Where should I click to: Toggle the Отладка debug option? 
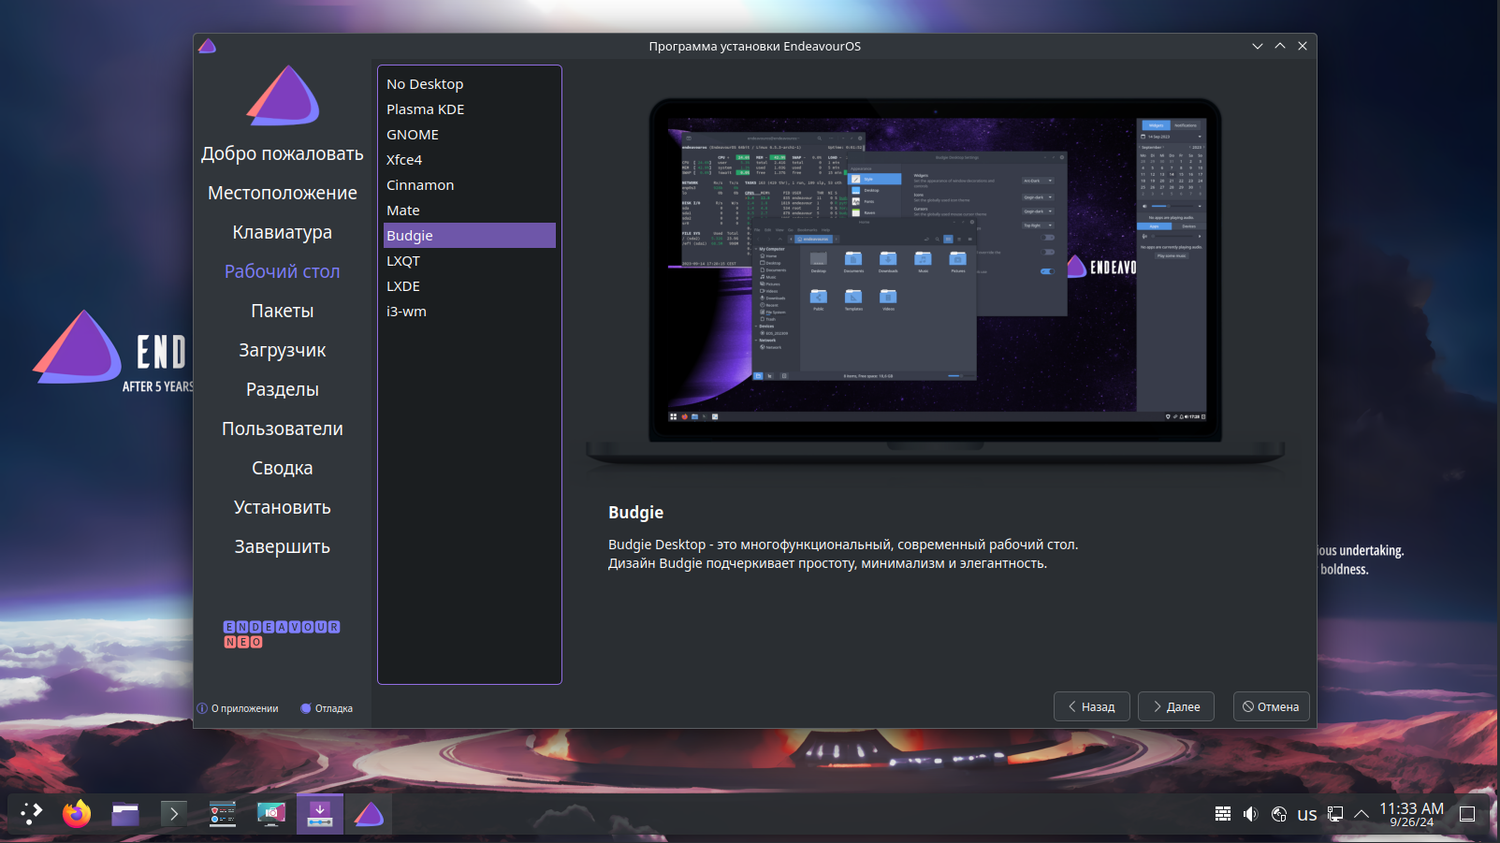pyautogui.click(x=327, y=708)
